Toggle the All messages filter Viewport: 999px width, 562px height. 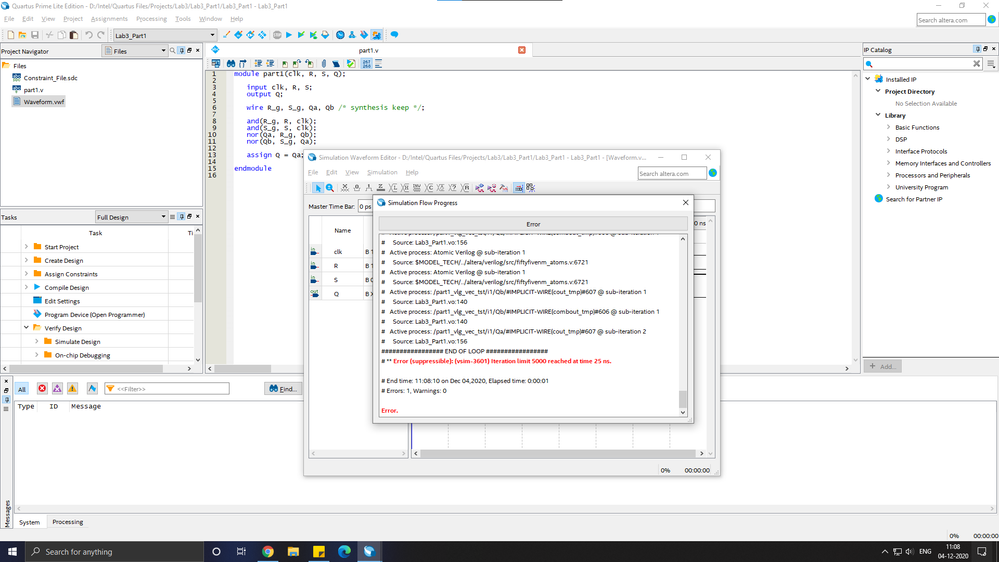point(22,389)
